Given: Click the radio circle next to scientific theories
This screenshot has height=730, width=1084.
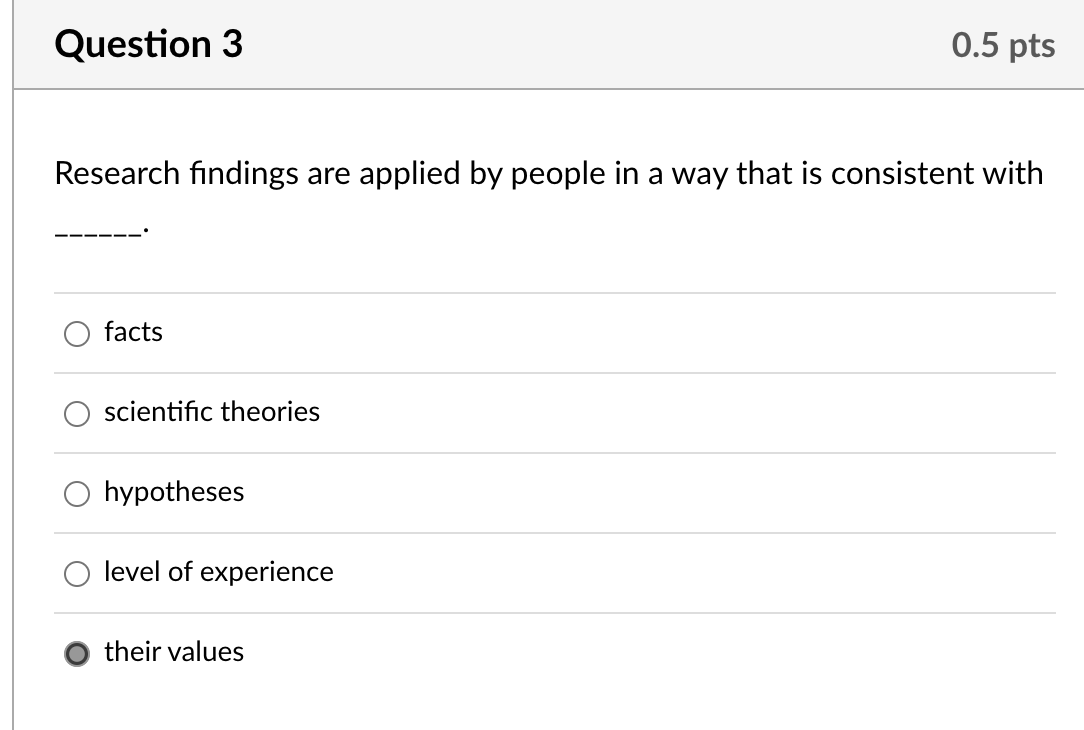Looking at the screenshot, I should [77, 413].
